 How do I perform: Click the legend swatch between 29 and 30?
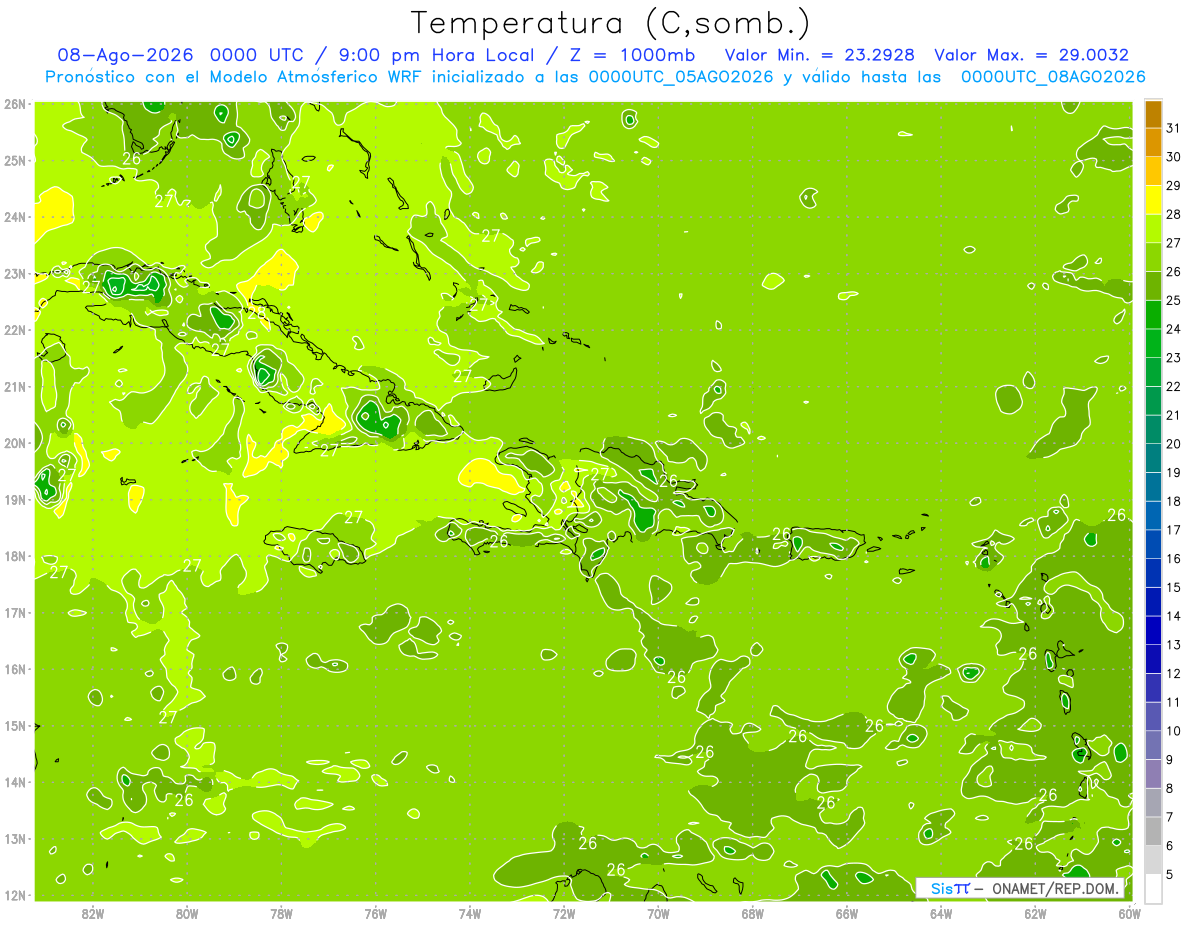coord(1153,171)
